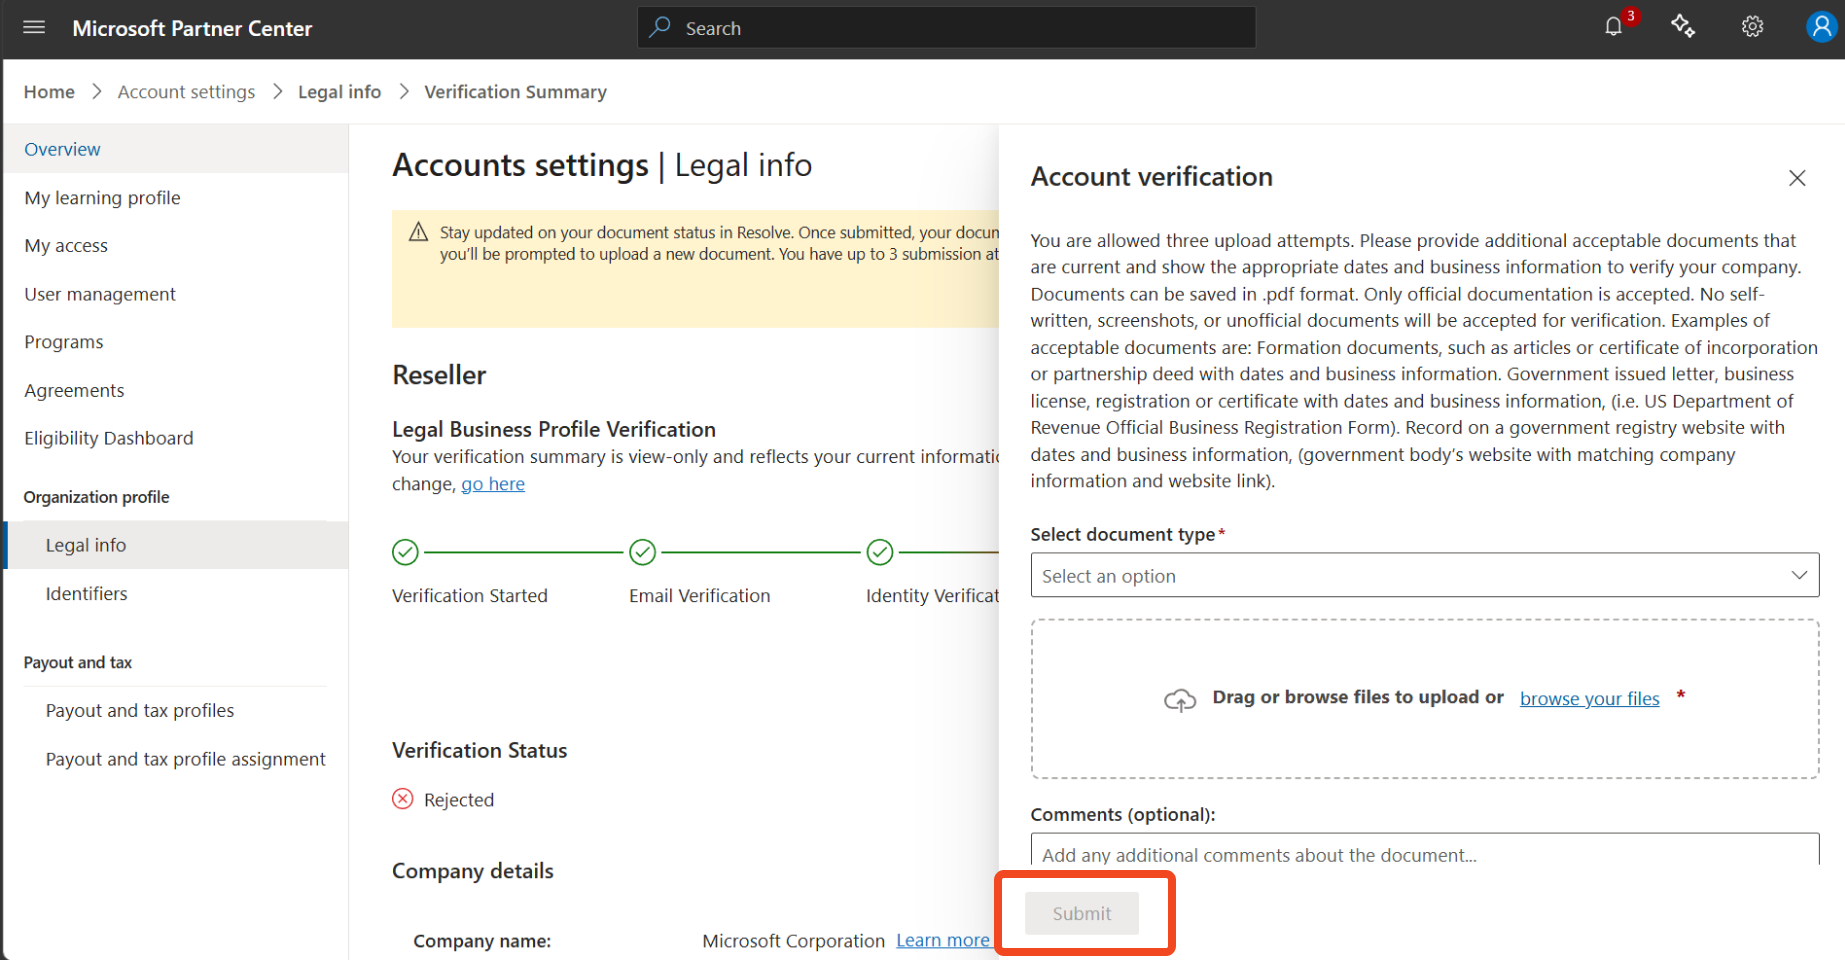Image resolution: width=1845 pixels, height=960 pixels.
Task: Click Learn more link by company name
Action: click(x=942, y=940)
